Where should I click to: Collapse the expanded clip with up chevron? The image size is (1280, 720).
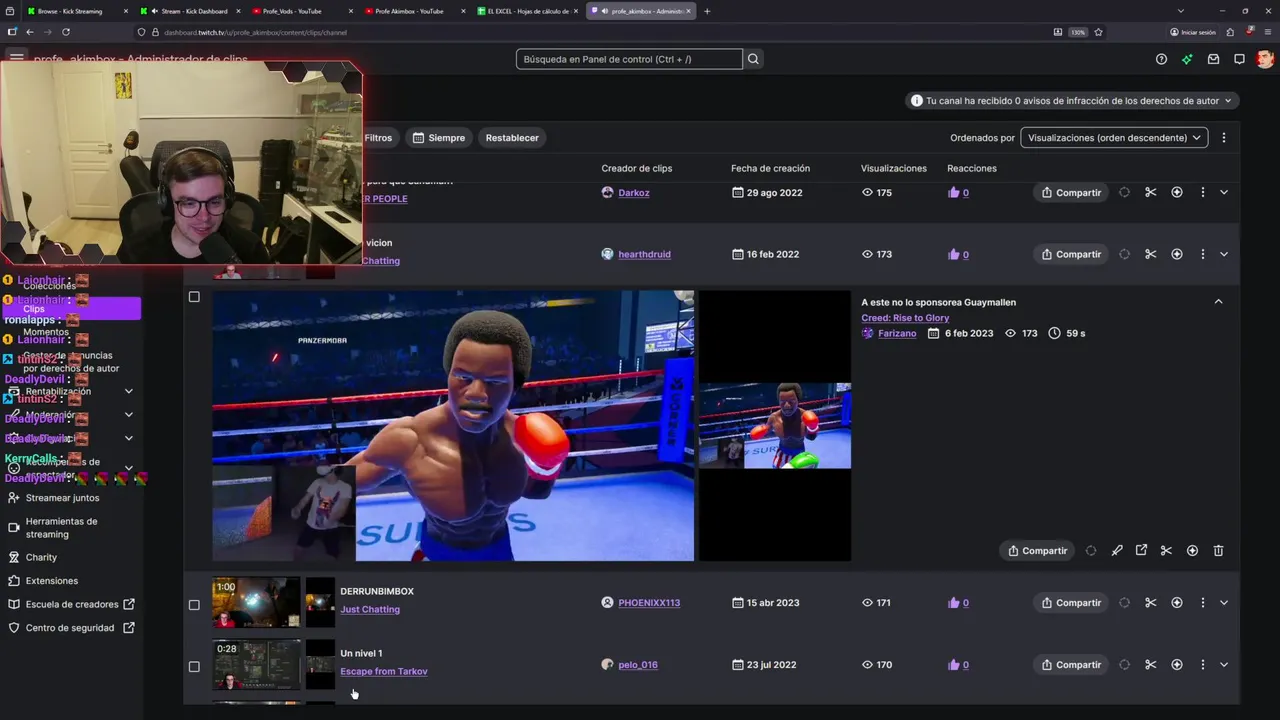tap(1218, 301)
